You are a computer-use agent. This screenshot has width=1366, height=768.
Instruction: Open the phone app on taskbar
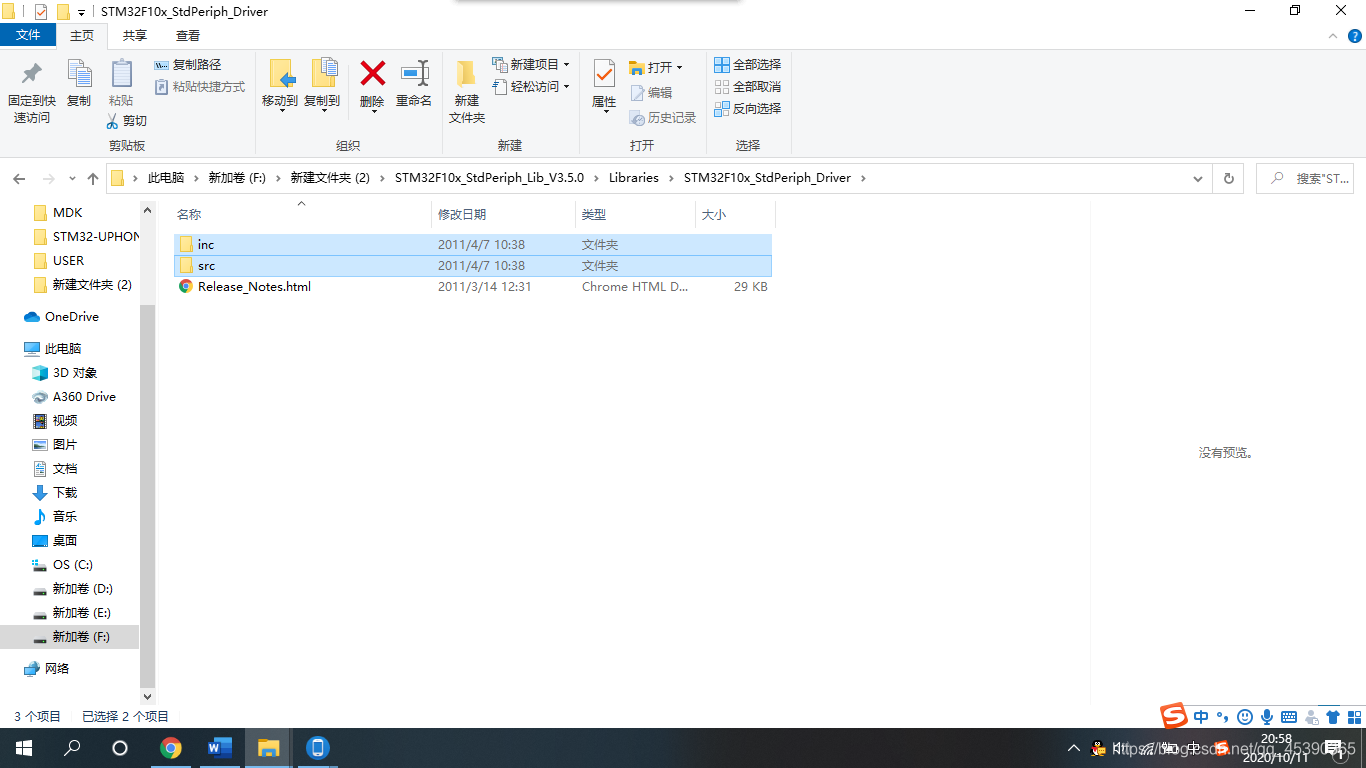coord(318,748)
